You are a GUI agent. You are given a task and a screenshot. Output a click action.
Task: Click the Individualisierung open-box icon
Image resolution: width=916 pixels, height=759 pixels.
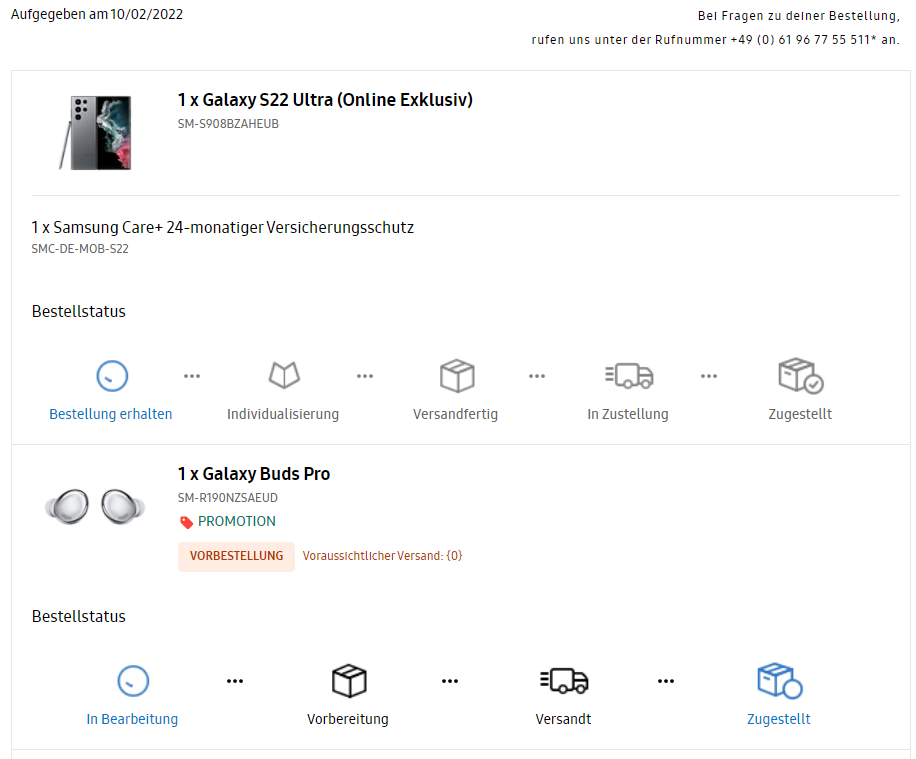coord(284,375)
